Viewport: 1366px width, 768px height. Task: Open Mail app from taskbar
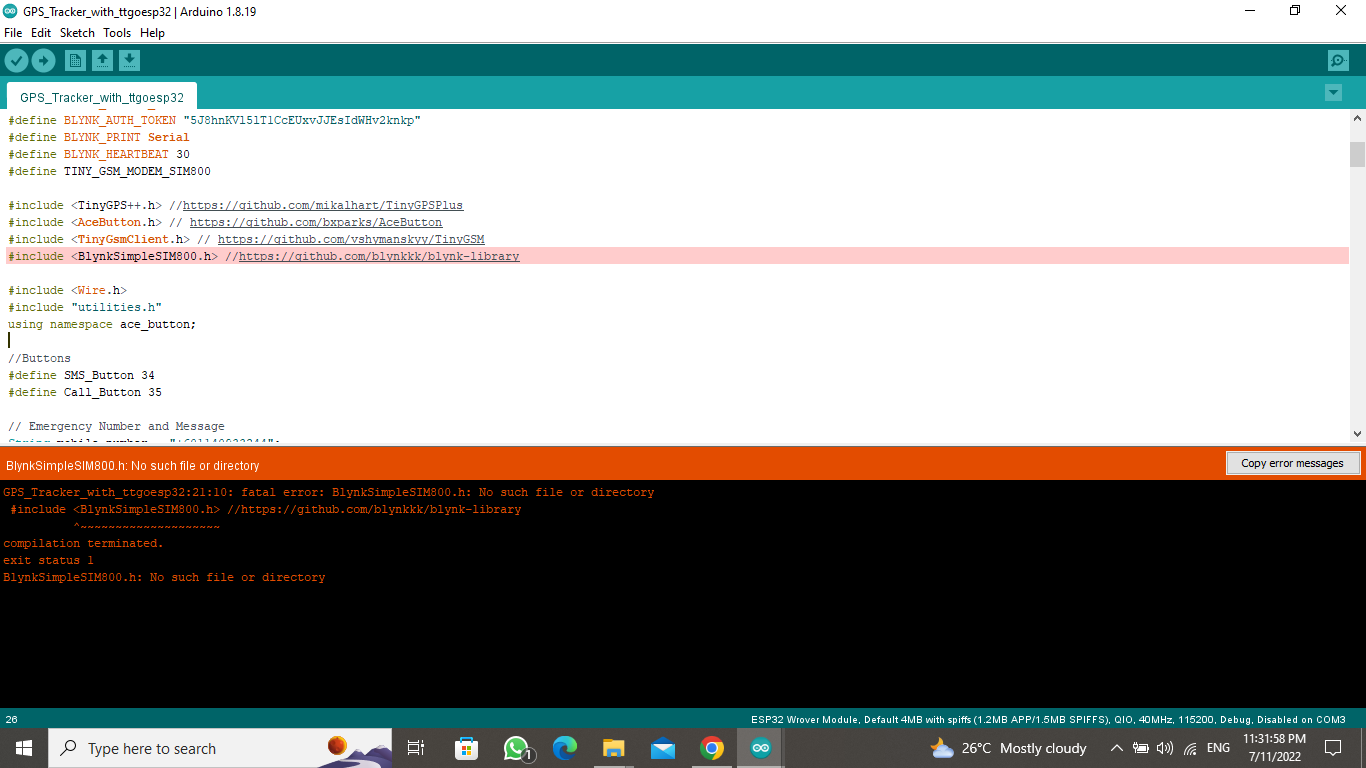(663, 748)
